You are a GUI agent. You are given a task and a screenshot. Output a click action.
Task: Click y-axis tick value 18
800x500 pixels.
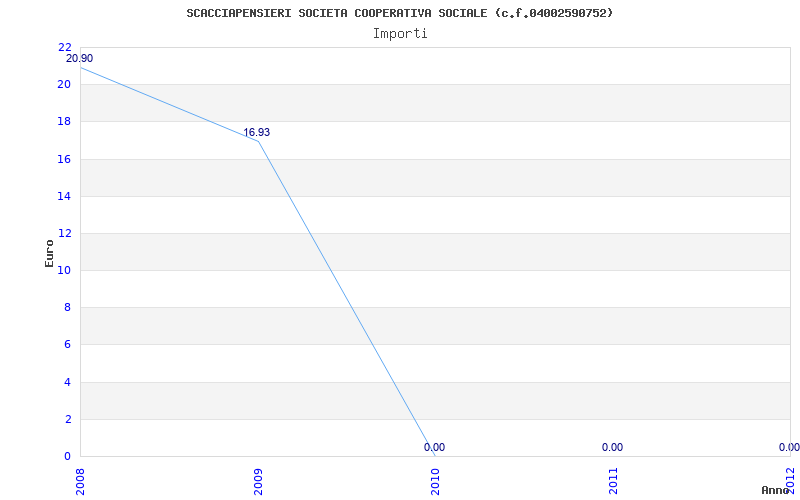(64, 122)
